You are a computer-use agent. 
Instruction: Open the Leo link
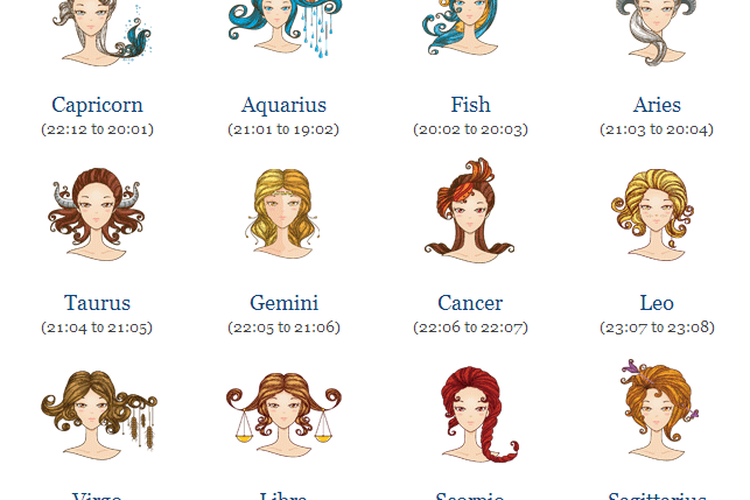click(x=657, y=303)
